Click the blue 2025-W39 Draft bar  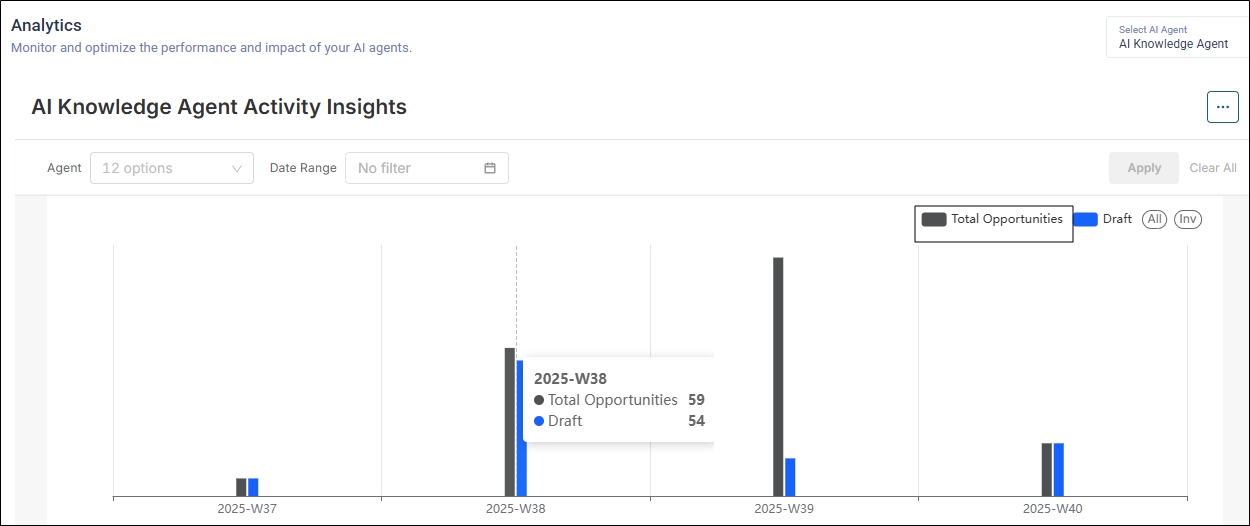pyautogui.click(x=790, y=477)
